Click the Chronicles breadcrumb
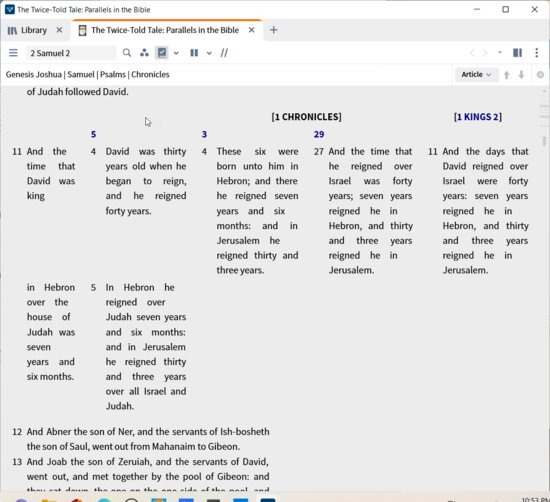 click(150, 74)
